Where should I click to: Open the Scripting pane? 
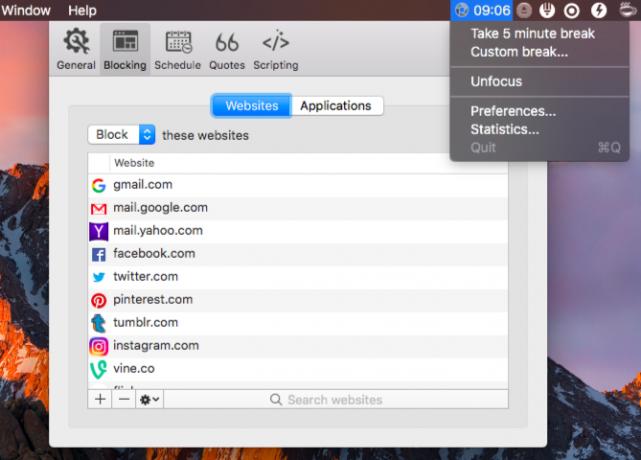point(276,49)
